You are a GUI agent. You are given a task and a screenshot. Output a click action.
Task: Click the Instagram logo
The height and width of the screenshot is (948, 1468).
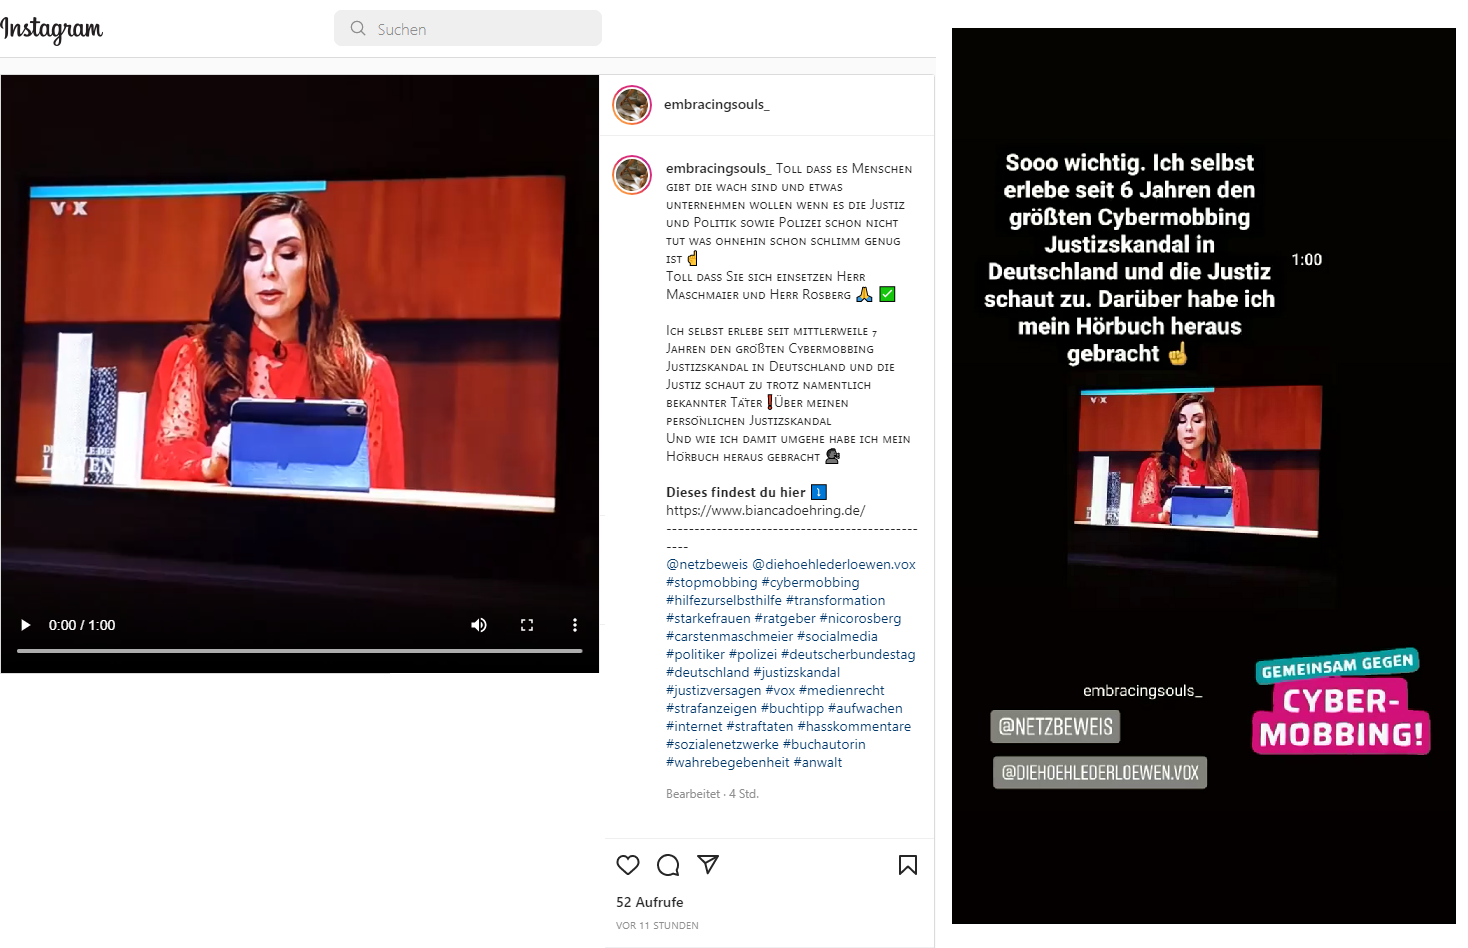52,30
